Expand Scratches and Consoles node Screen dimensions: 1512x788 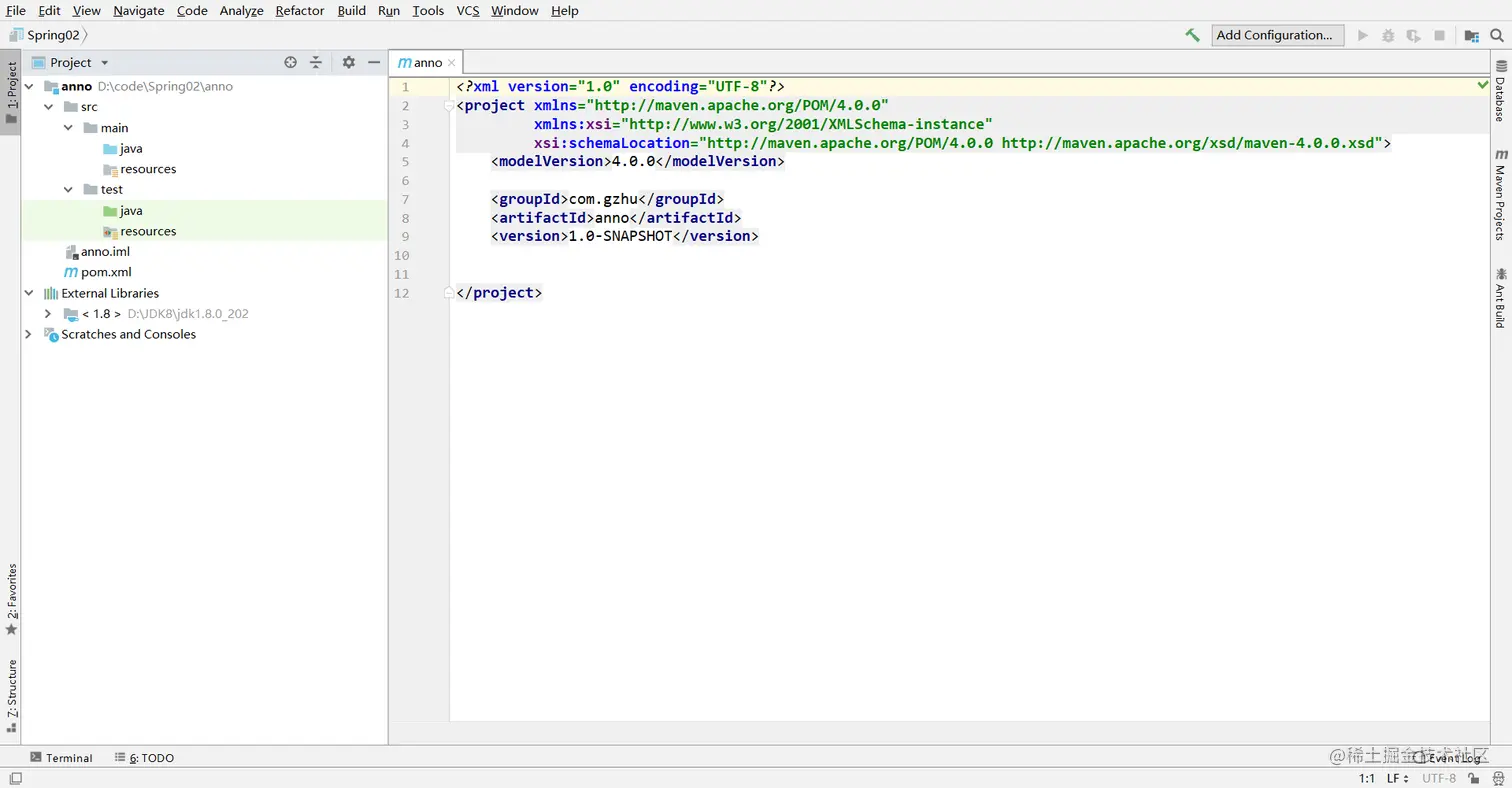tap(29, 334)
